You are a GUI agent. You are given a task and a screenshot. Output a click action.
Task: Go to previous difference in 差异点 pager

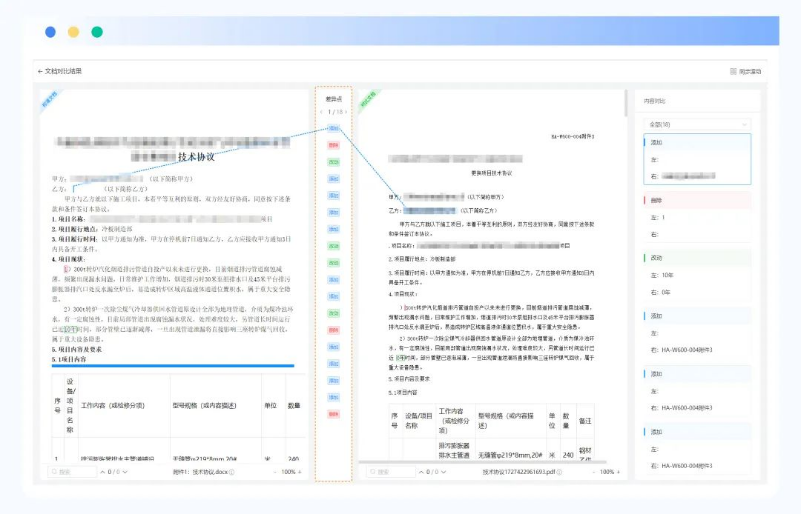point(322,112)
